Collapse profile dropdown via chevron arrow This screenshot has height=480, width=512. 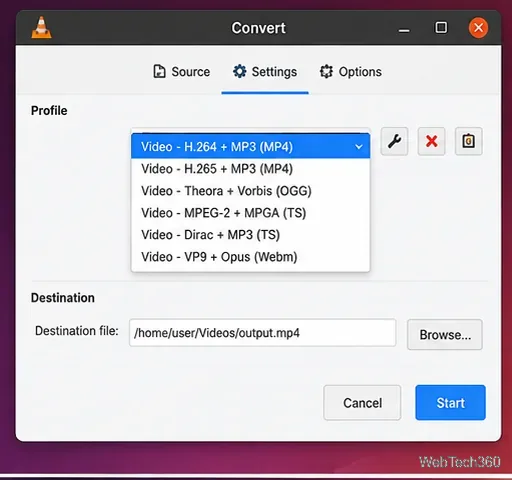tap(359, 147)
